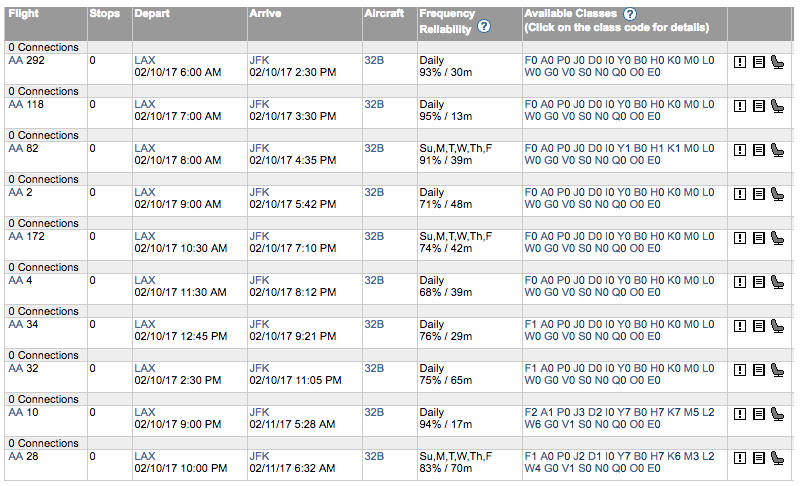Select the F2 class code for AA 10
Image resolution: width=802 pixels, height=486 pixels.
tap(531, 412)
